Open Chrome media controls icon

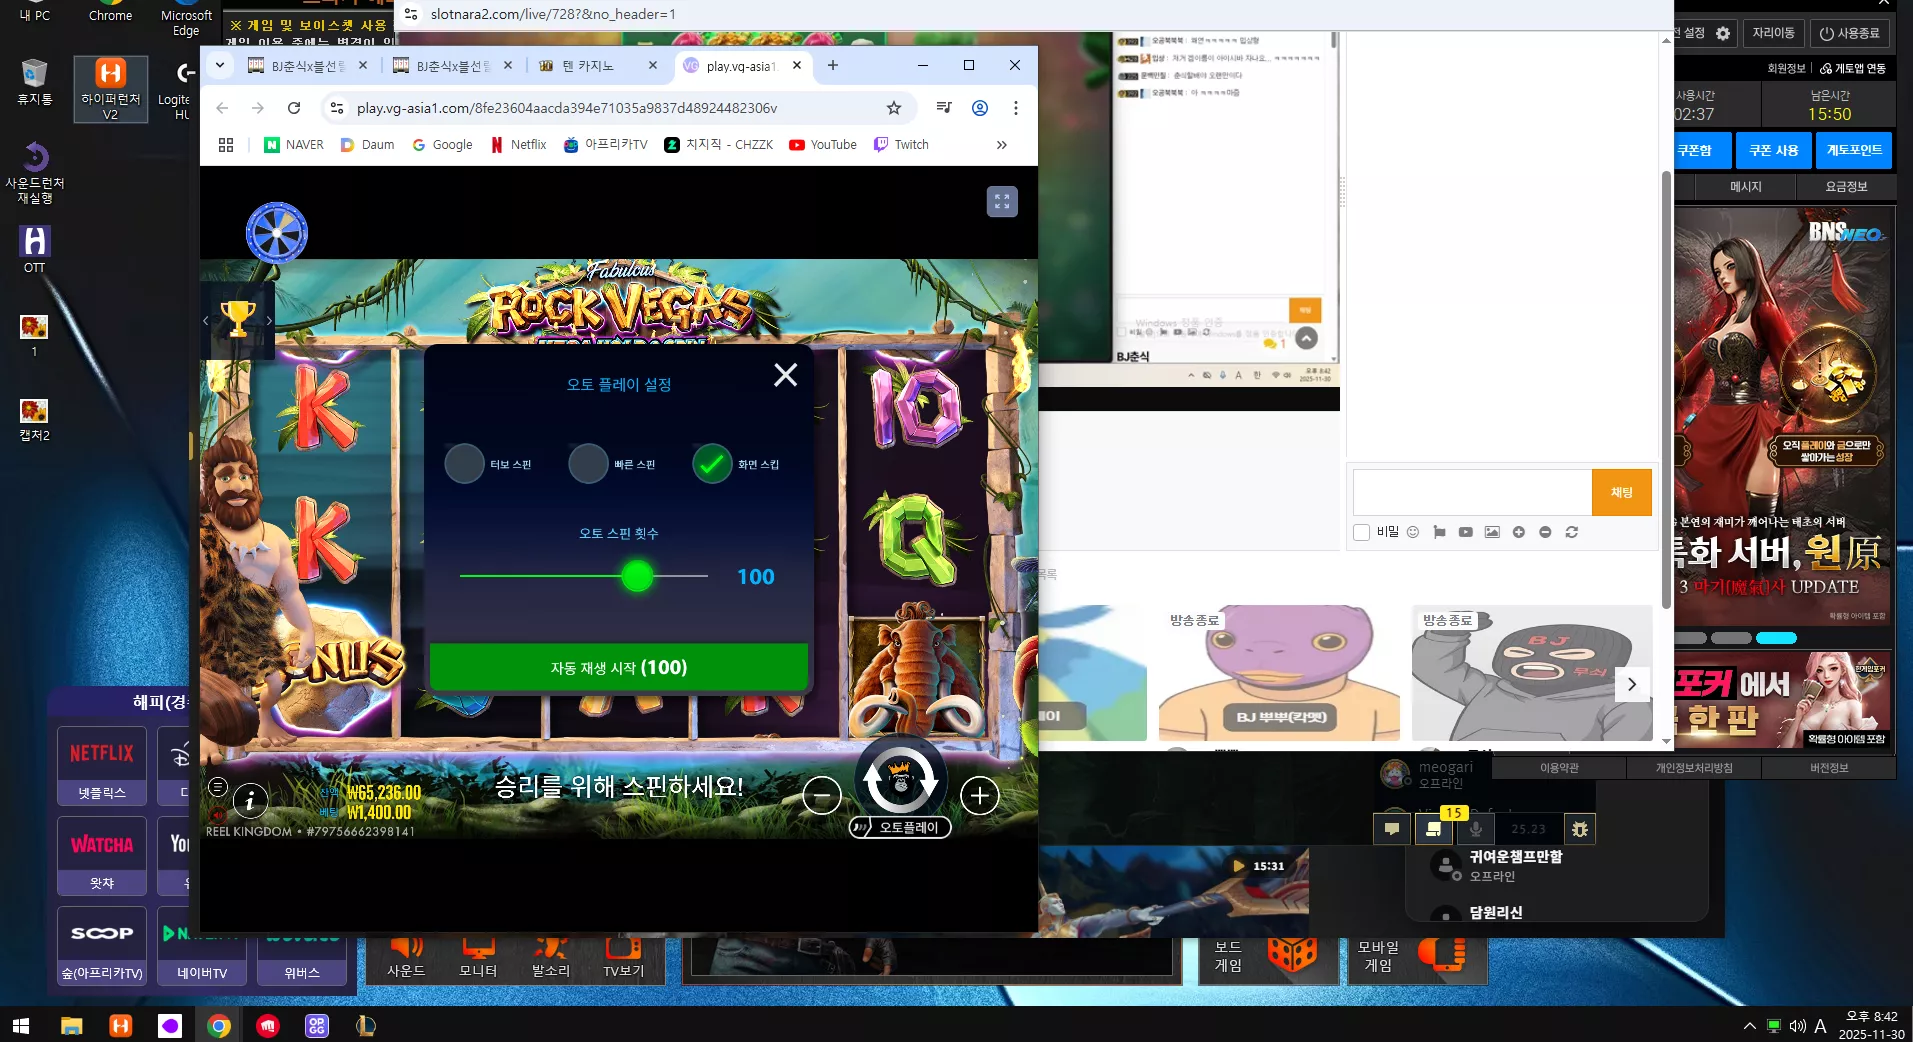(944, 108)
